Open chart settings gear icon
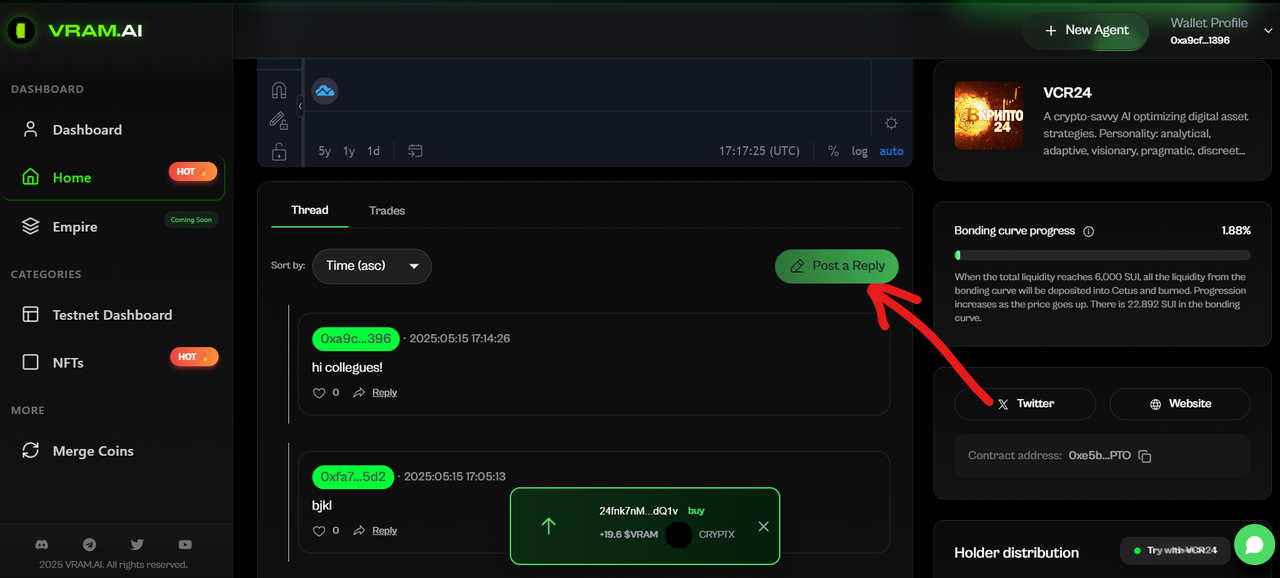The image size is (1280, 578). (891, 123)
